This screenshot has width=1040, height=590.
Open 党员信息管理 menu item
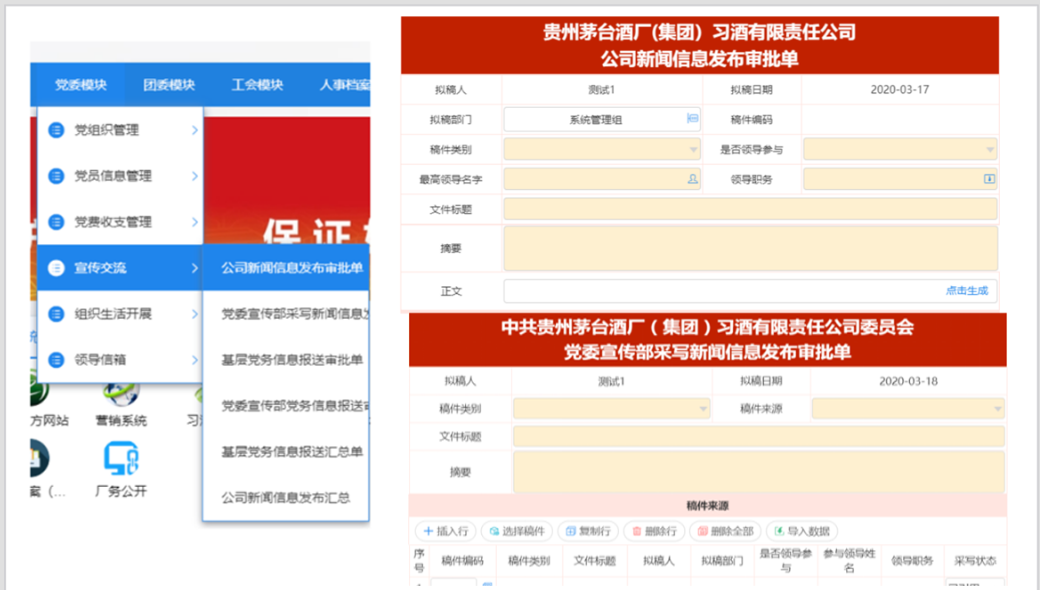click(x=120, y=176)
